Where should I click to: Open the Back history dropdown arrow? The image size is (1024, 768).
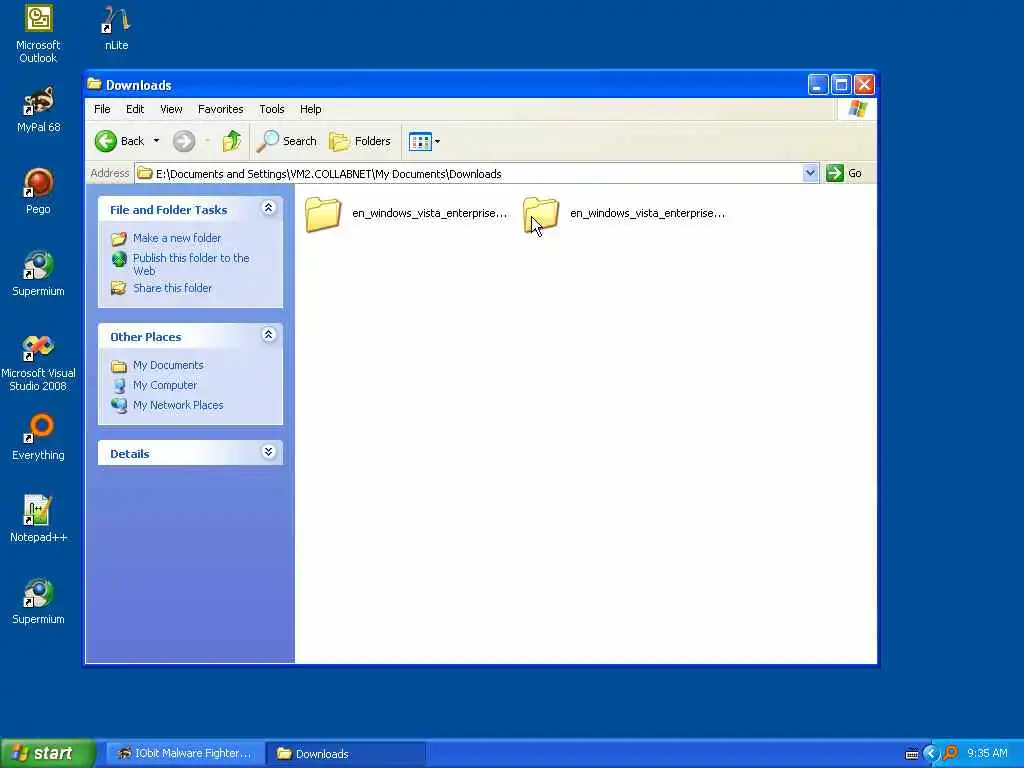(x=156, y=141)
